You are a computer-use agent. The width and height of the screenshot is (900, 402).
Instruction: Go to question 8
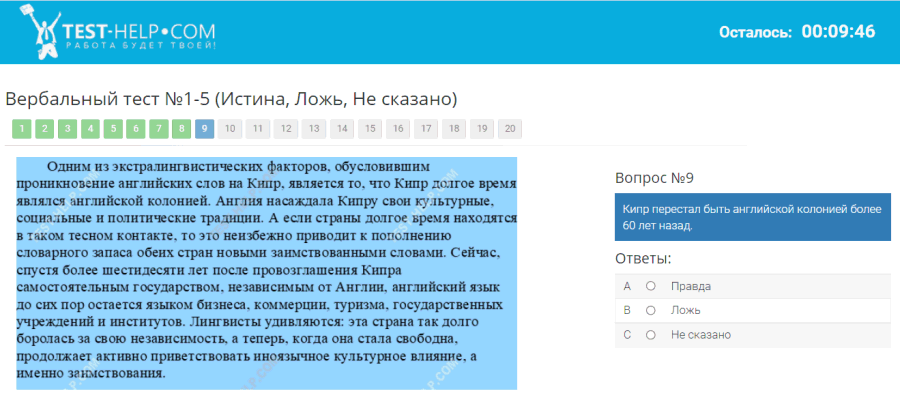coord(181,129)
